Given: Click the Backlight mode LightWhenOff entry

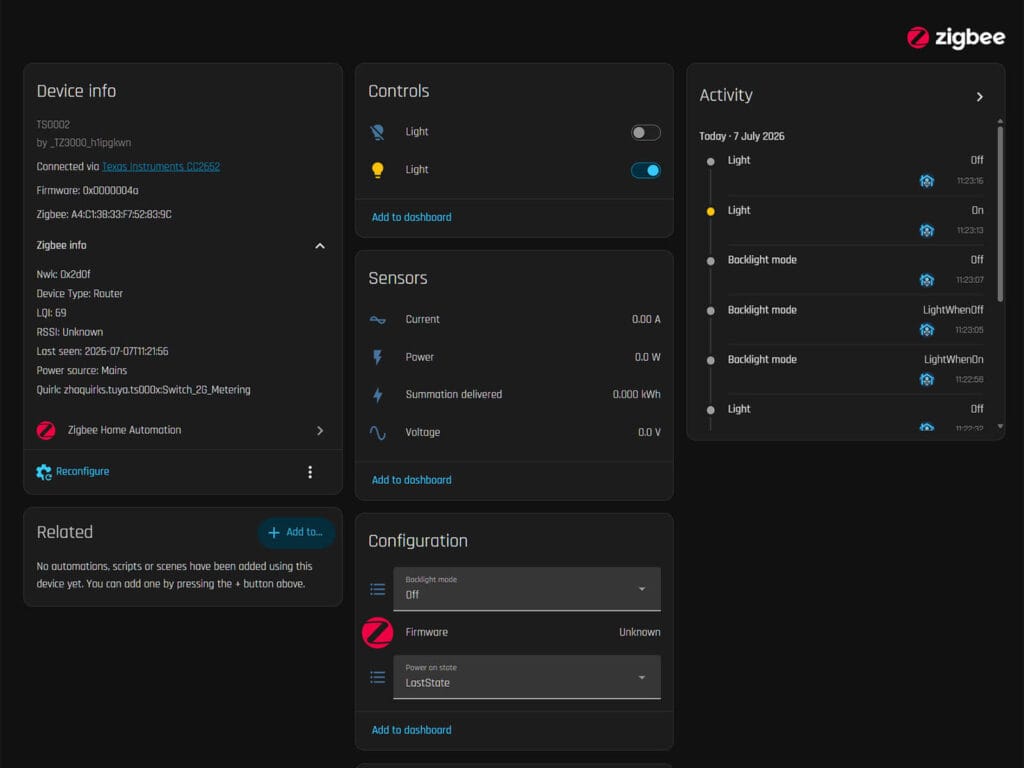Looking at the screenshot, I should pyautogui.click(x=846, y=319).
